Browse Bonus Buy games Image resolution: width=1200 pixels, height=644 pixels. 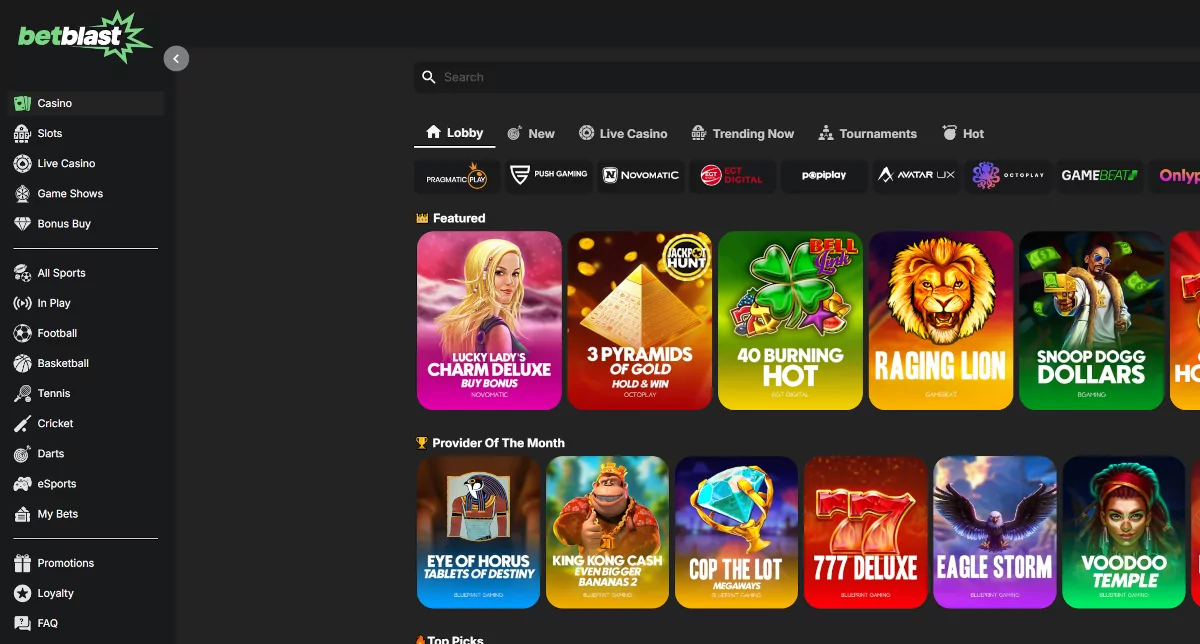coord(66,223)
